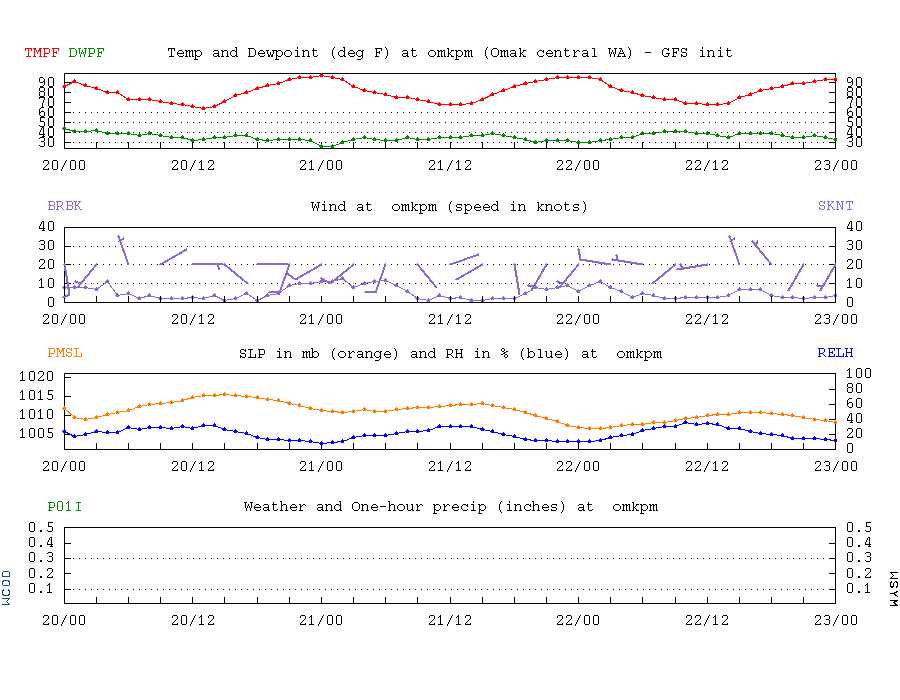Click the 23/00 time marker under precip chart
Screen dimensions: 900x700
(x=836, y=620)
